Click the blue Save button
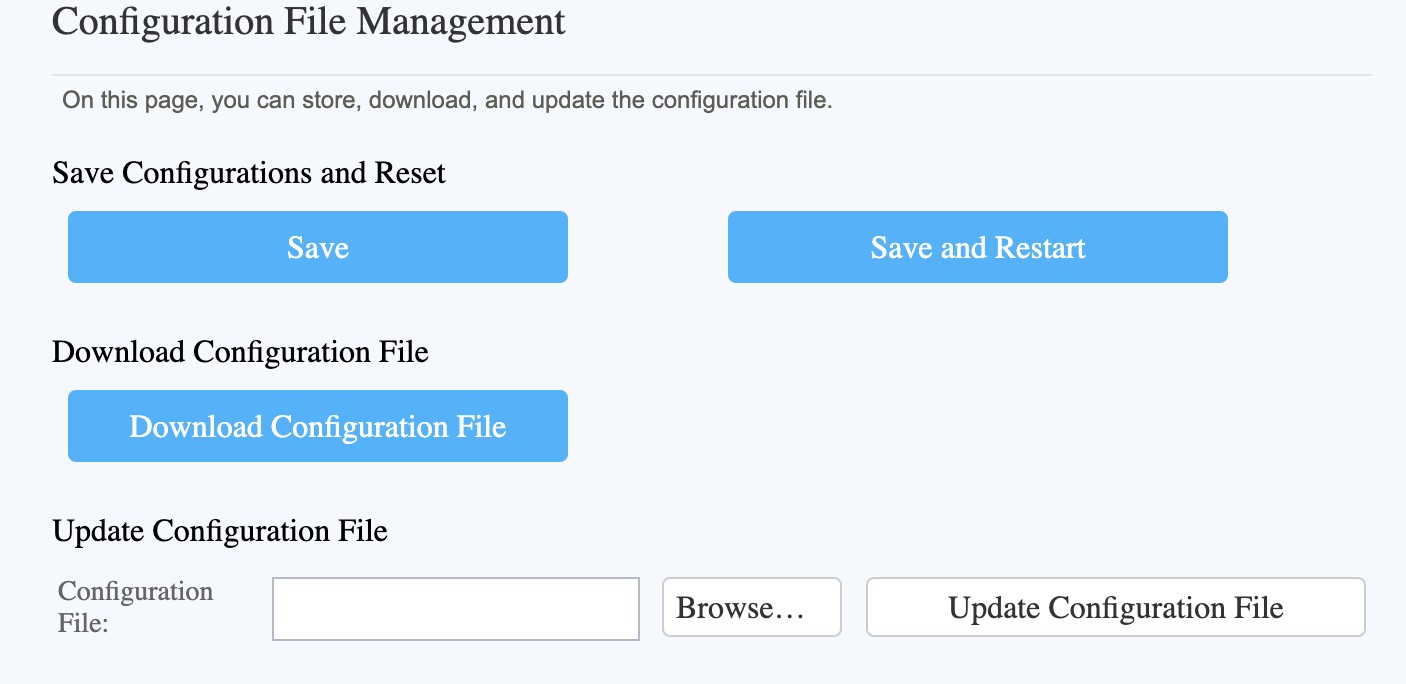The height and width of the screenshot is (684, 1406). [318, 247]
